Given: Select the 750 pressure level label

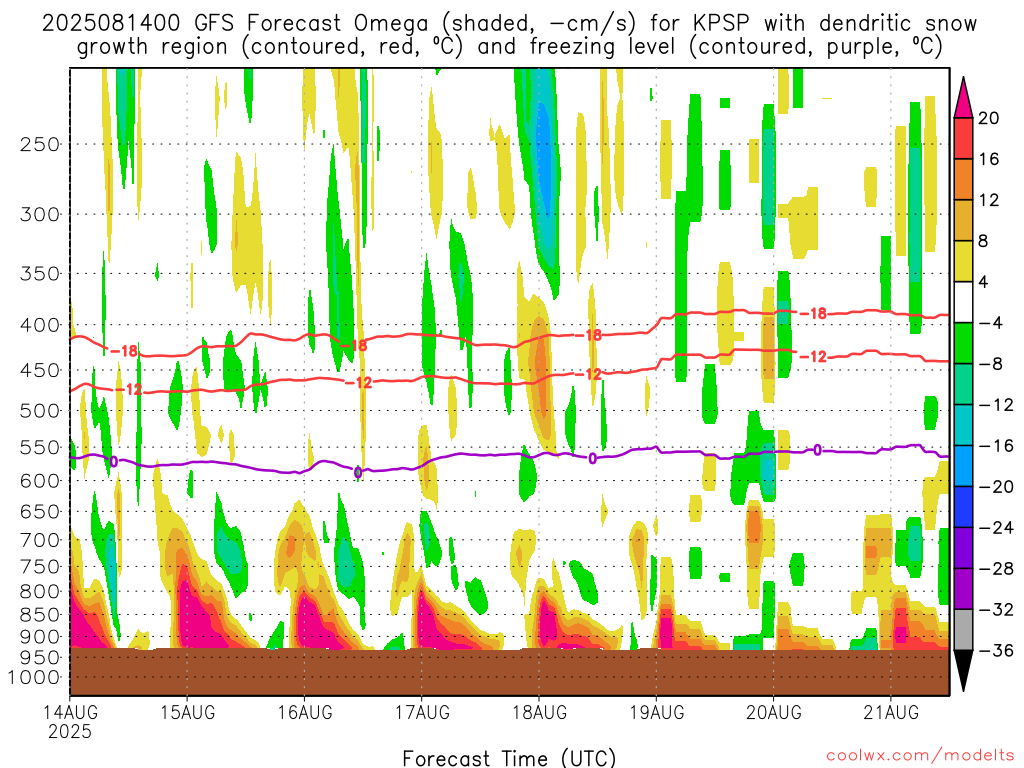Looking at the screenshot, I should (x=40, y=567).
